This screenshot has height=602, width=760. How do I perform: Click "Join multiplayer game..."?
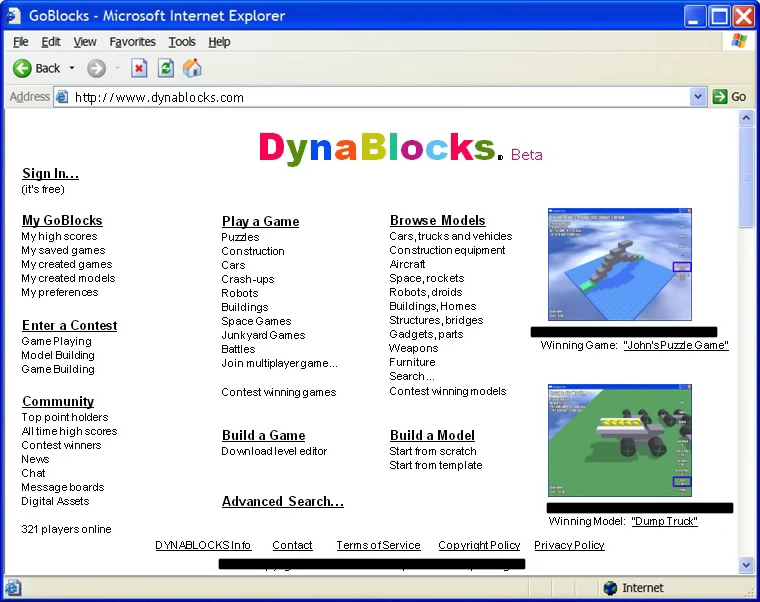(279, 363)
